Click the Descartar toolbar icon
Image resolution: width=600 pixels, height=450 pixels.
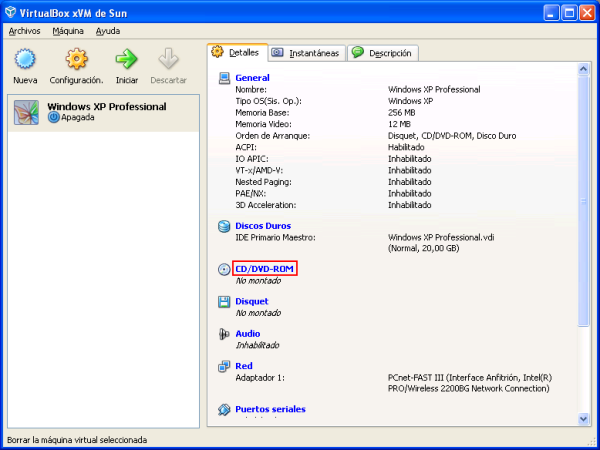tap(168, 60)
